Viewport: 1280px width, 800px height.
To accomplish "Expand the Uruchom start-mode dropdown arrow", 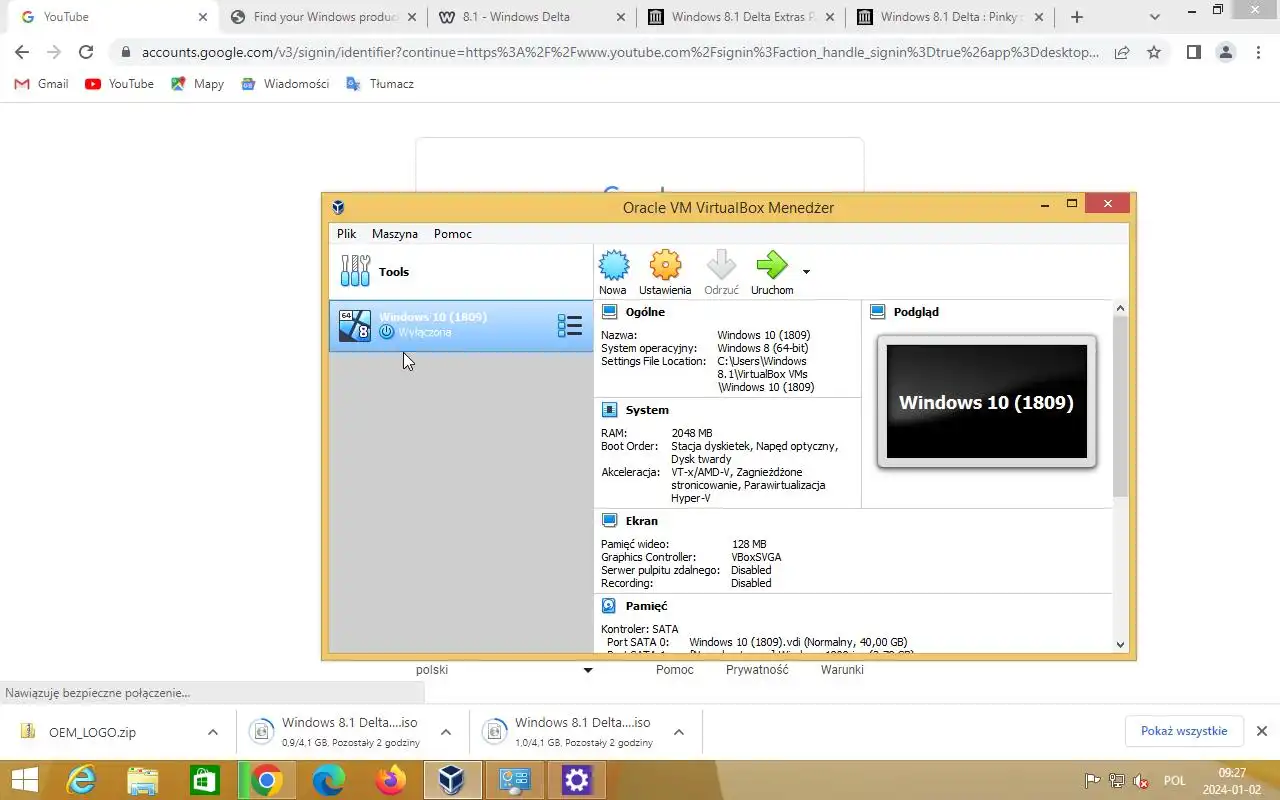I will 806,271.
